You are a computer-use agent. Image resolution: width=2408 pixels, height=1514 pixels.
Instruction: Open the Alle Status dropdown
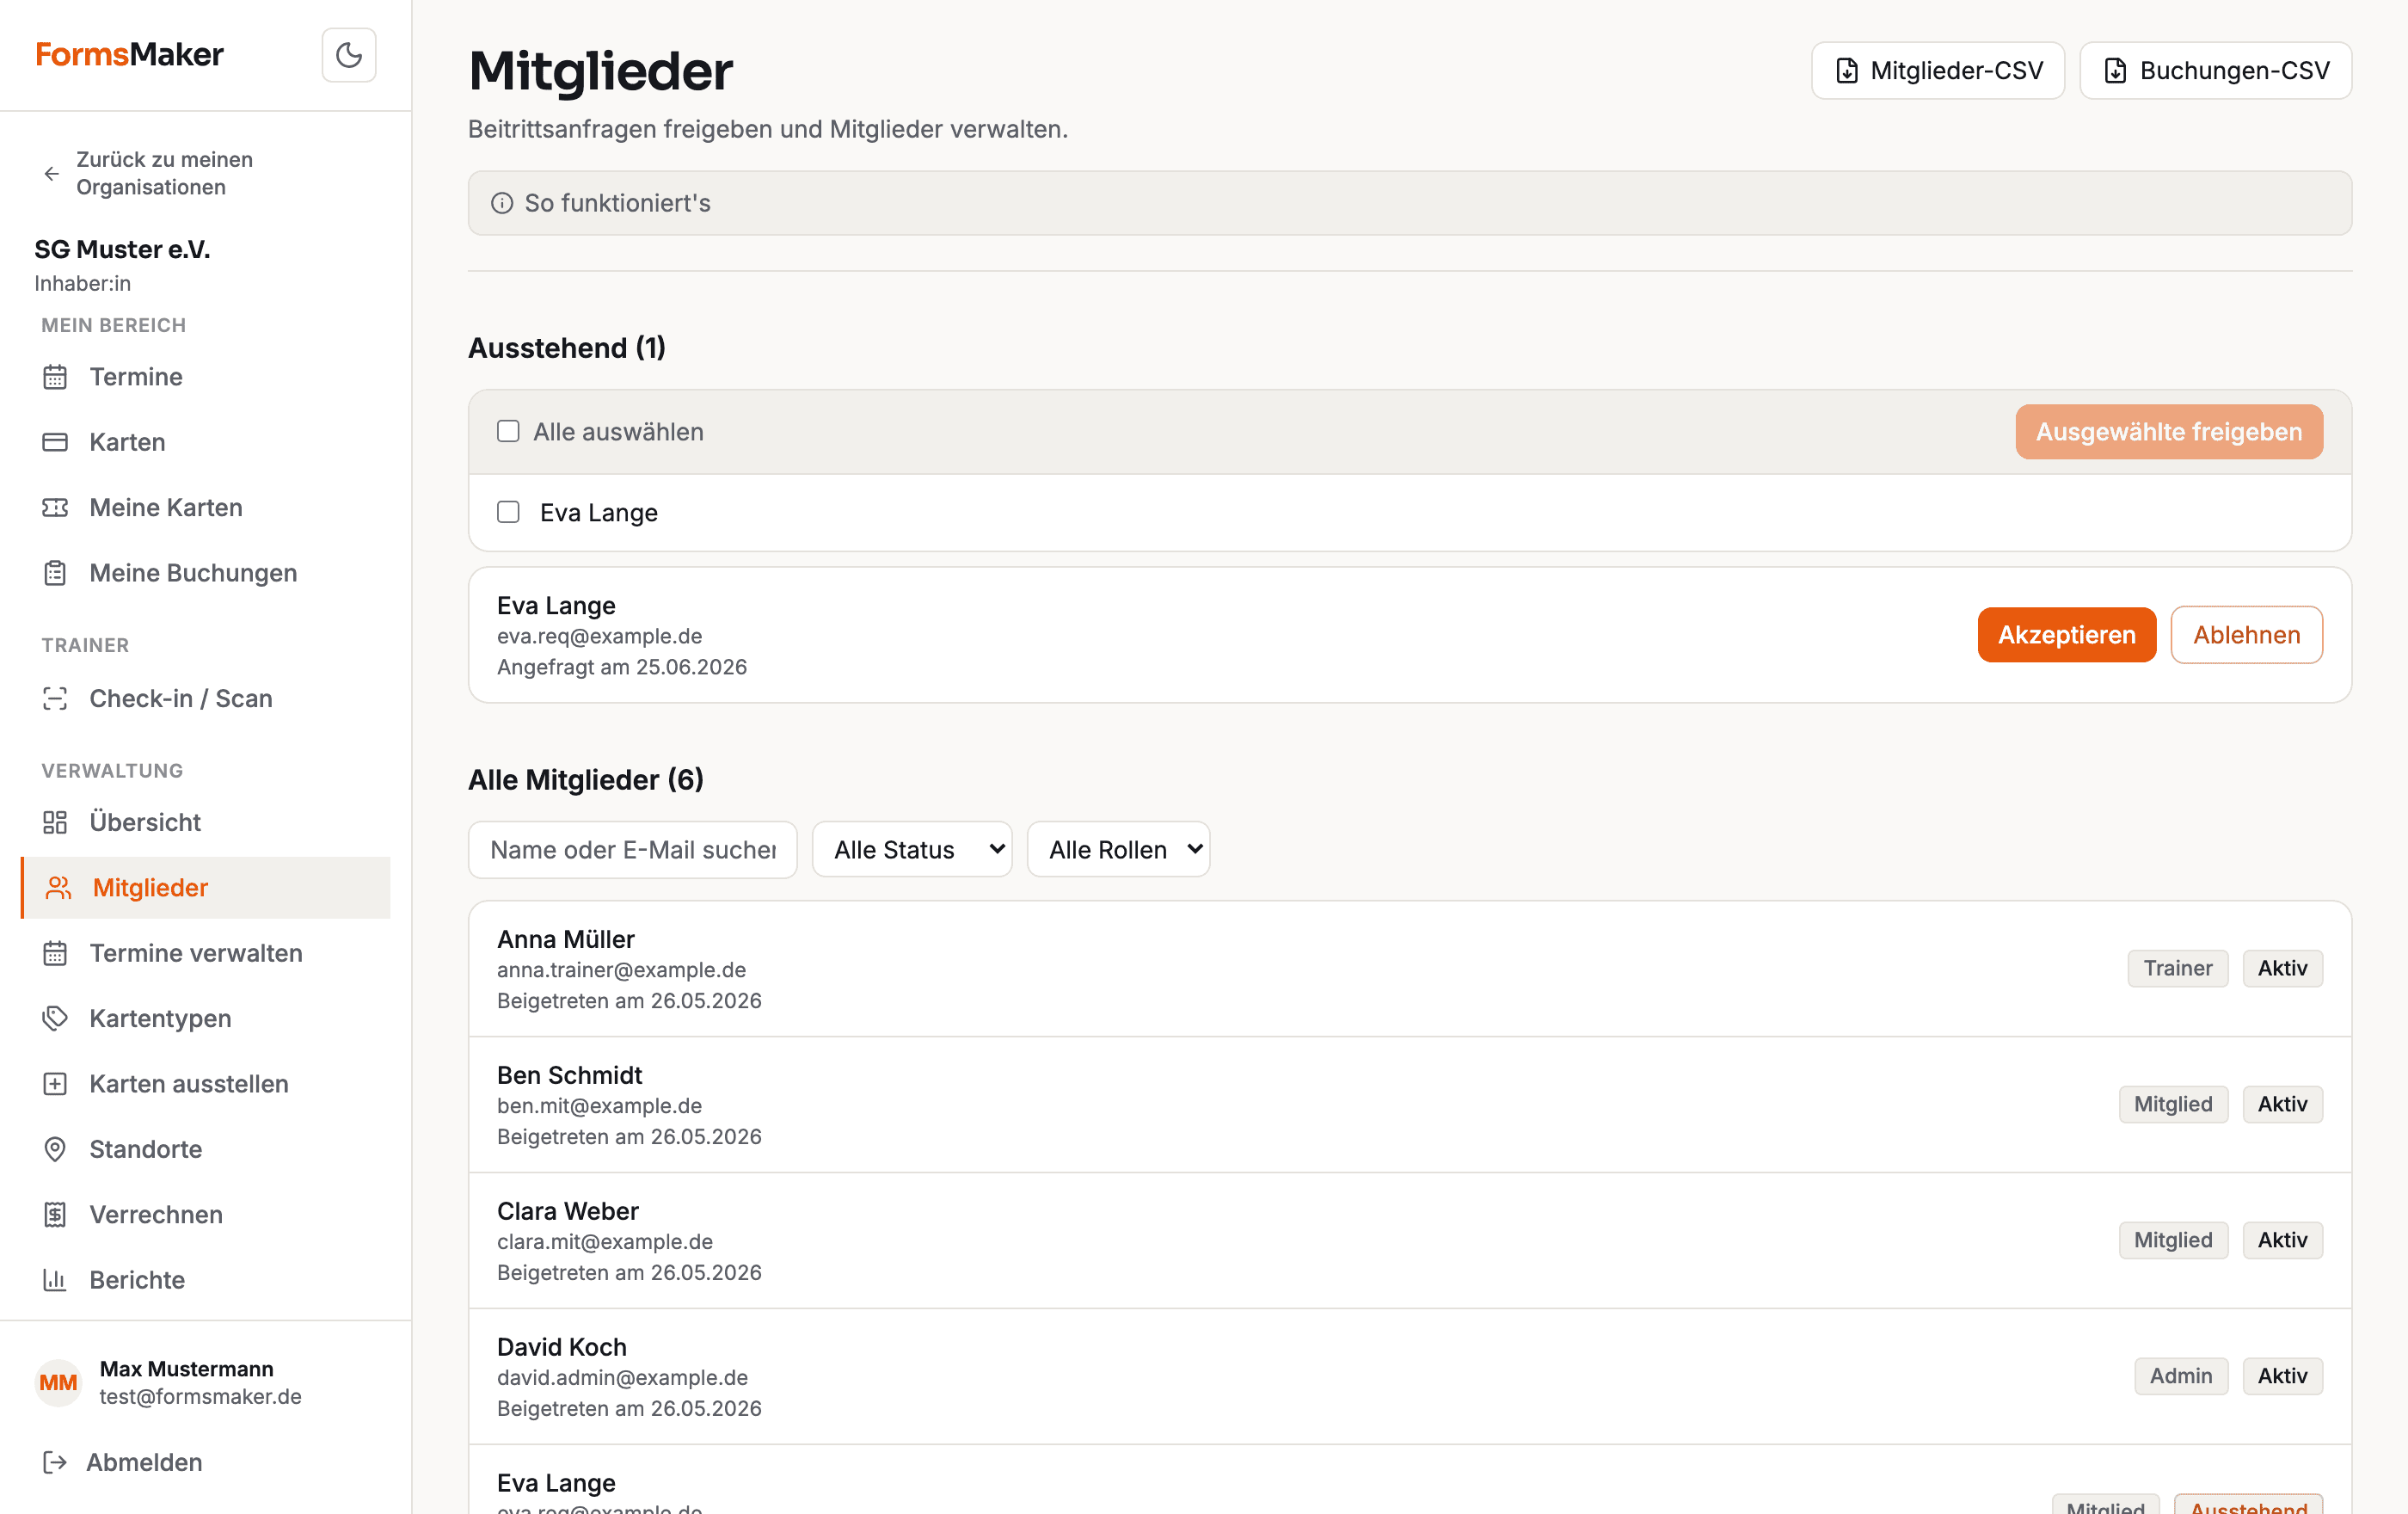(x=912, y=849)
